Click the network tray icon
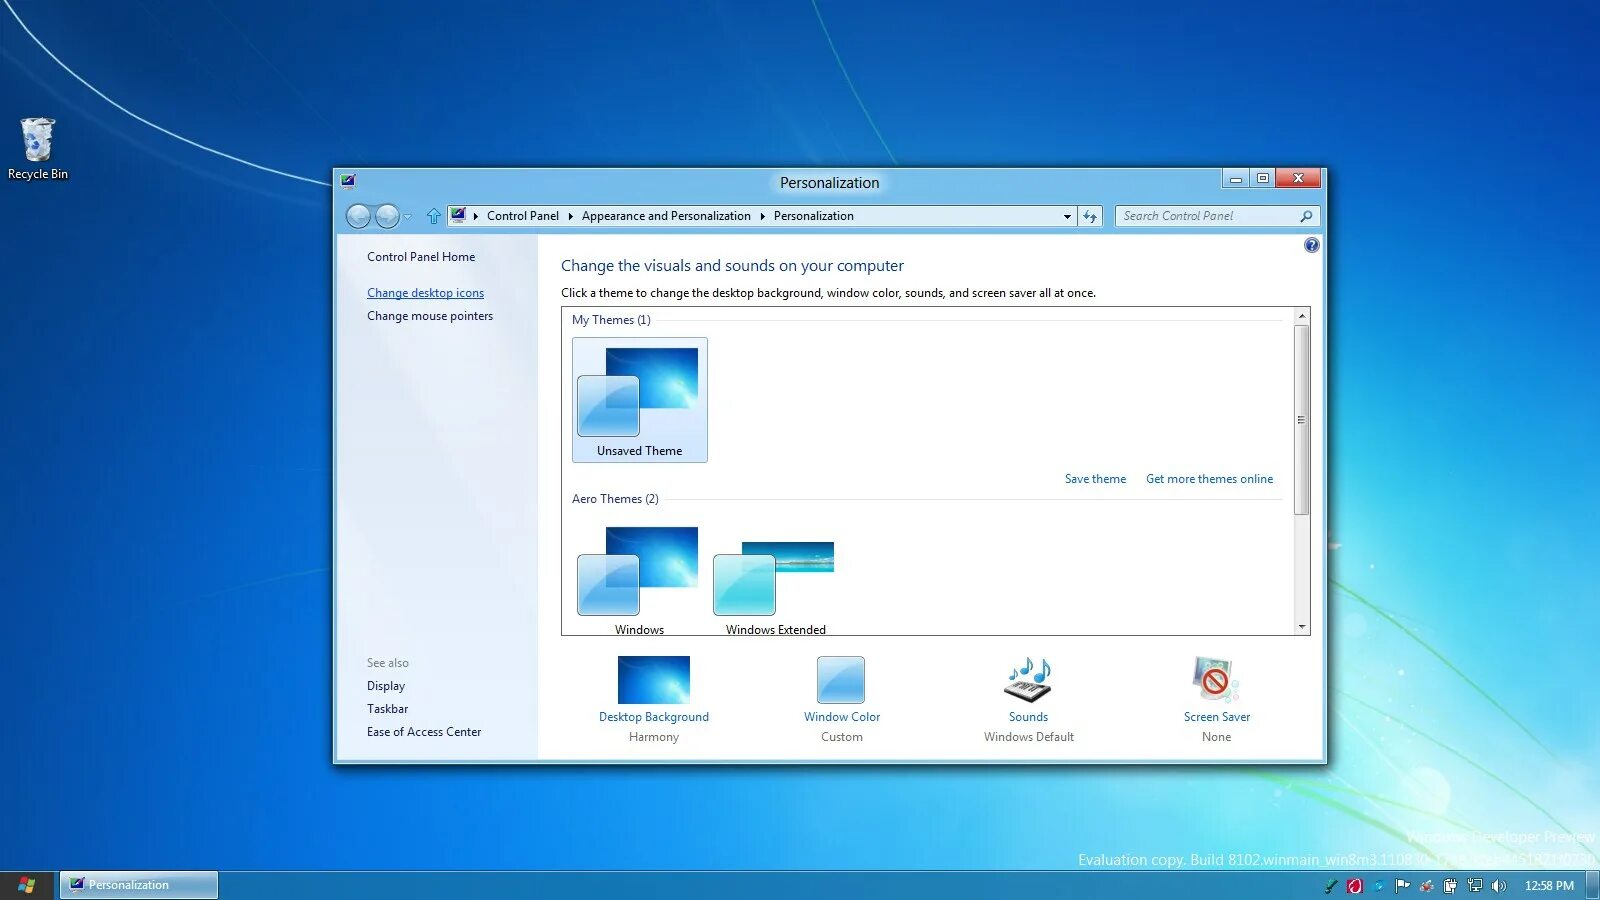This screenshot has width=1600, height=900. pyautogui.click(x=1475, y=886)
